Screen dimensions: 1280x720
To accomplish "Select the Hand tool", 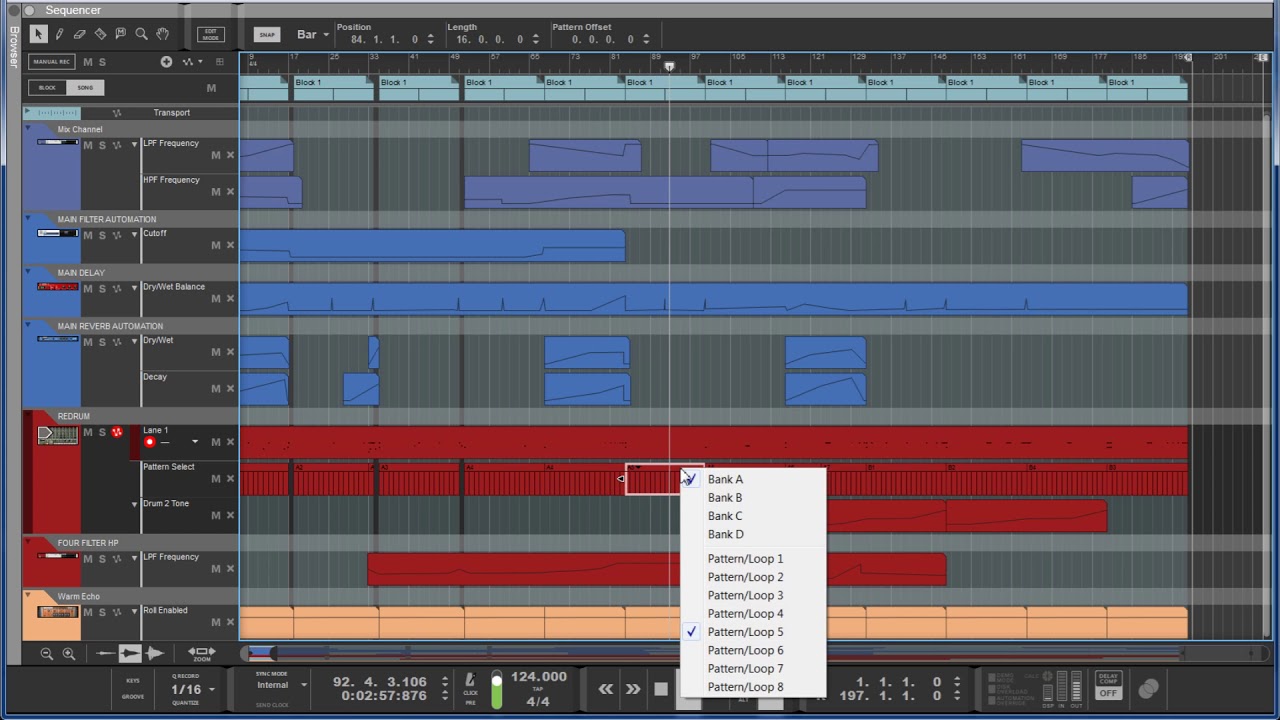I will [x=162, y=34].
